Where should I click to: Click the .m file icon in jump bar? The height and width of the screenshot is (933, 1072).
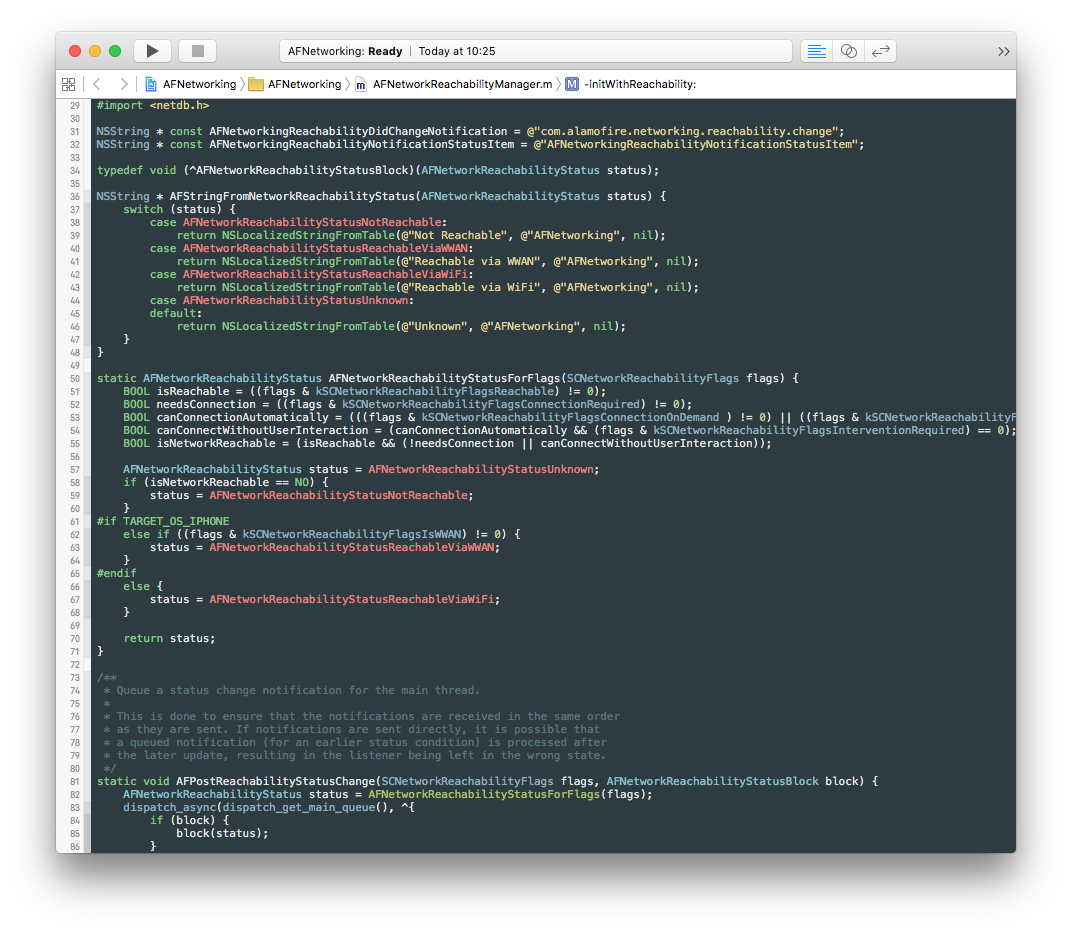click(360, 84)
